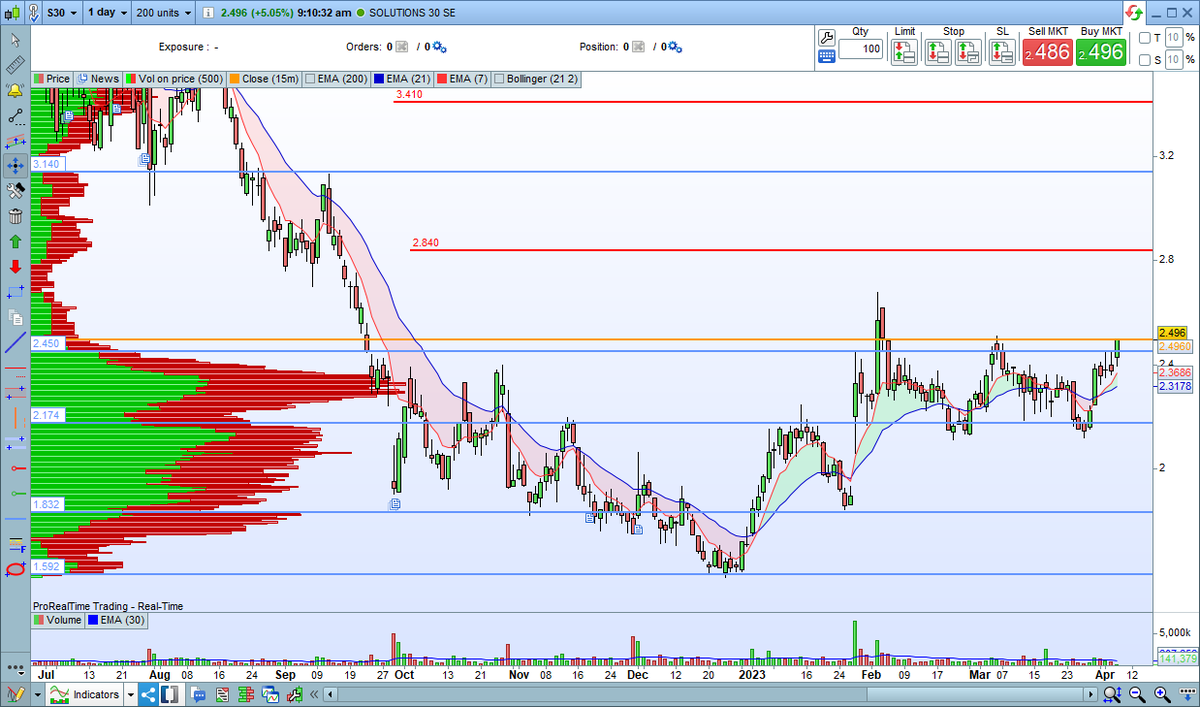Toggle the EMA (200) indicator

point(335,78)
